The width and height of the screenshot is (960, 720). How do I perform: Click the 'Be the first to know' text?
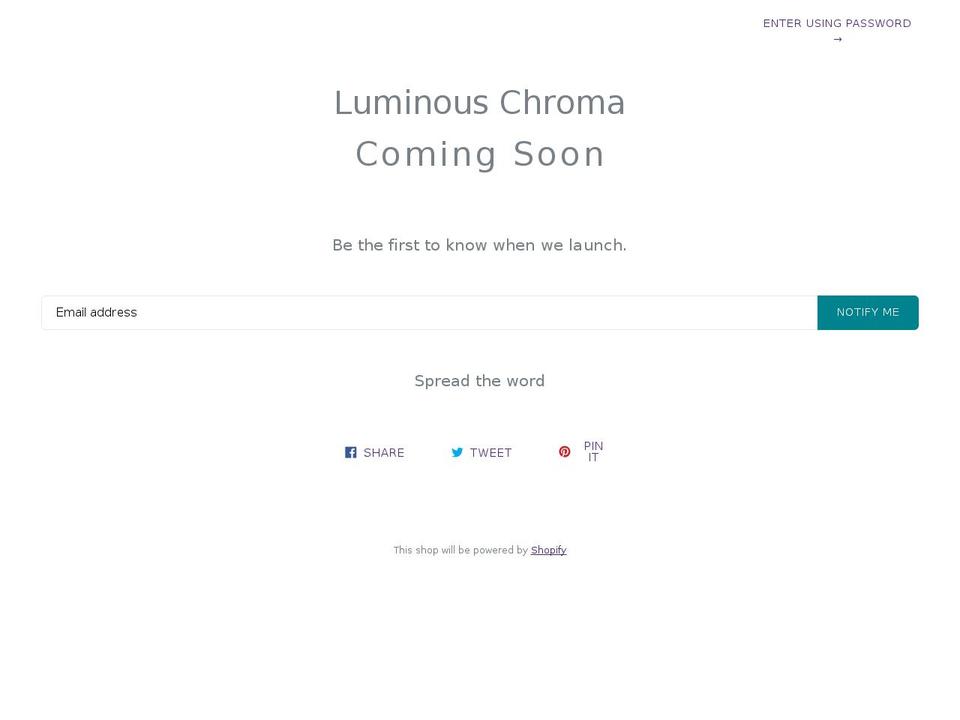[x=479, y=245]
